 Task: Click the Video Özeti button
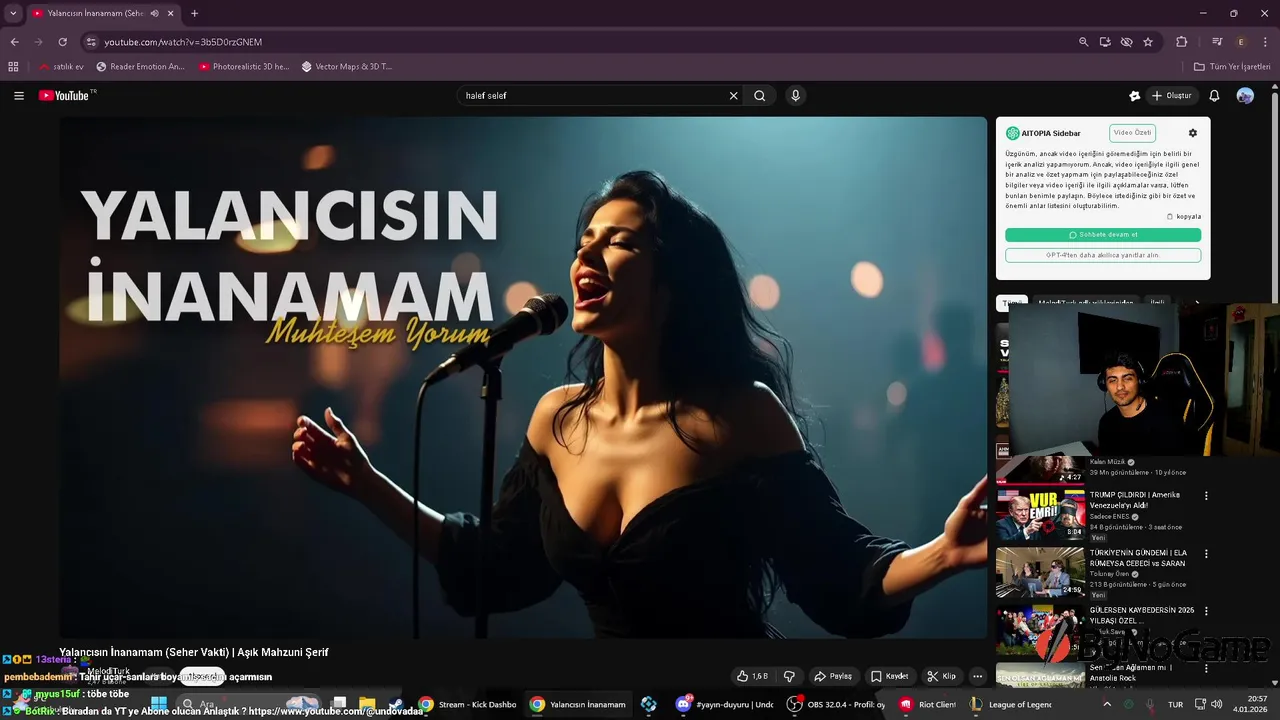click(x=1133, y=133)
